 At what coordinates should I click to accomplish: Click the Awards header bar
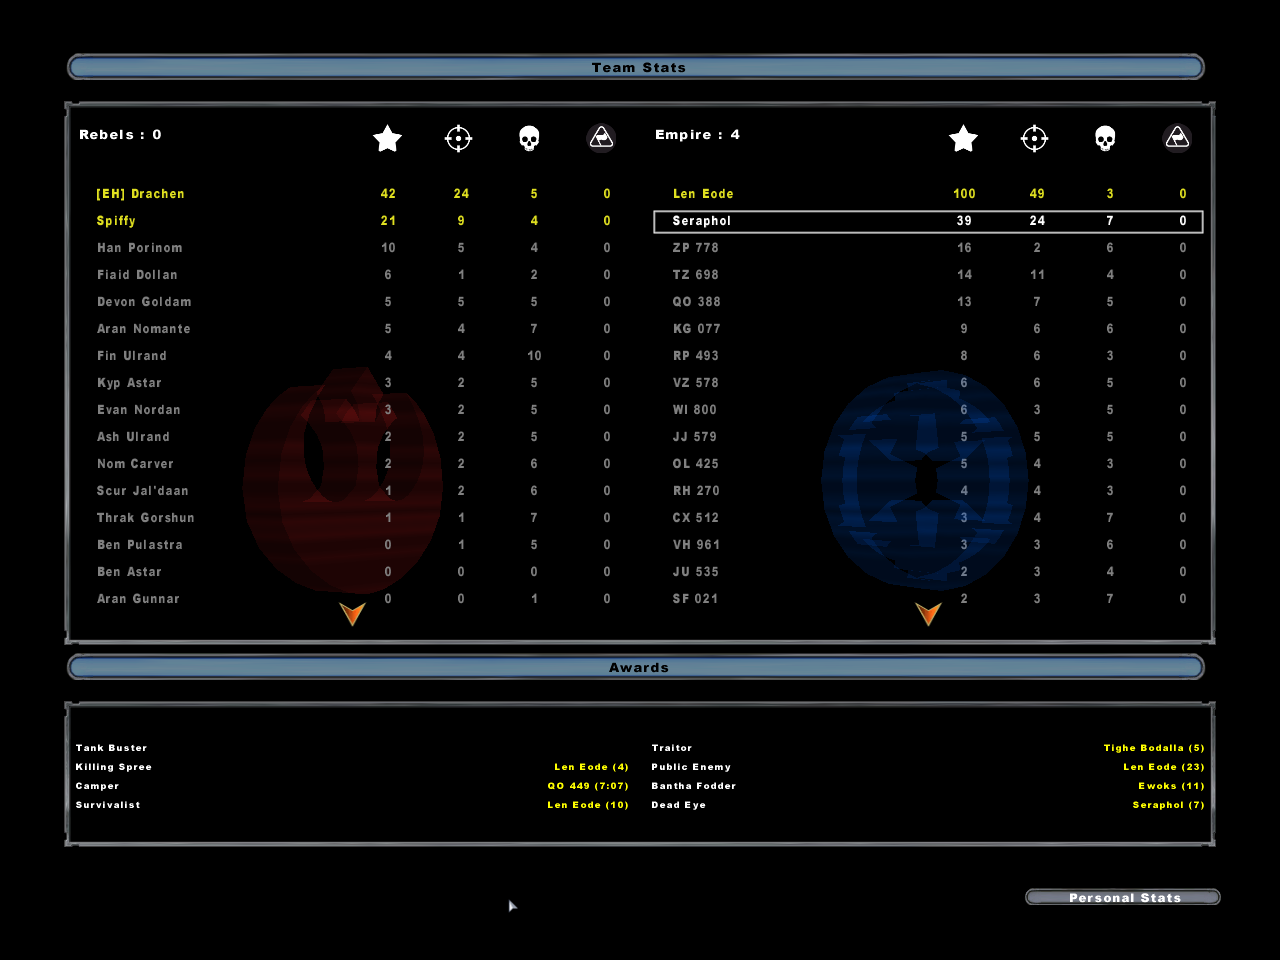[636, 667]
